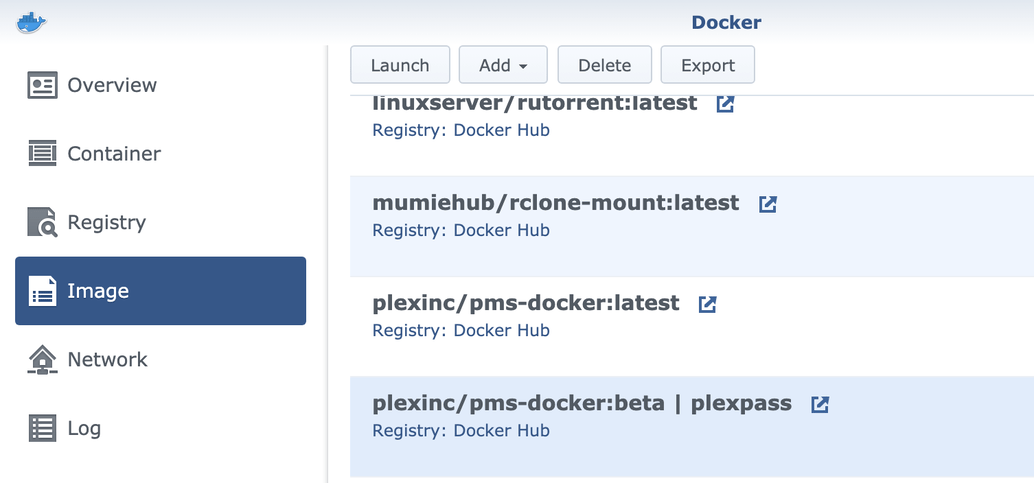1034x483 pixels.
Task: Click the Log list icon
Action: [x=43, y=428]
